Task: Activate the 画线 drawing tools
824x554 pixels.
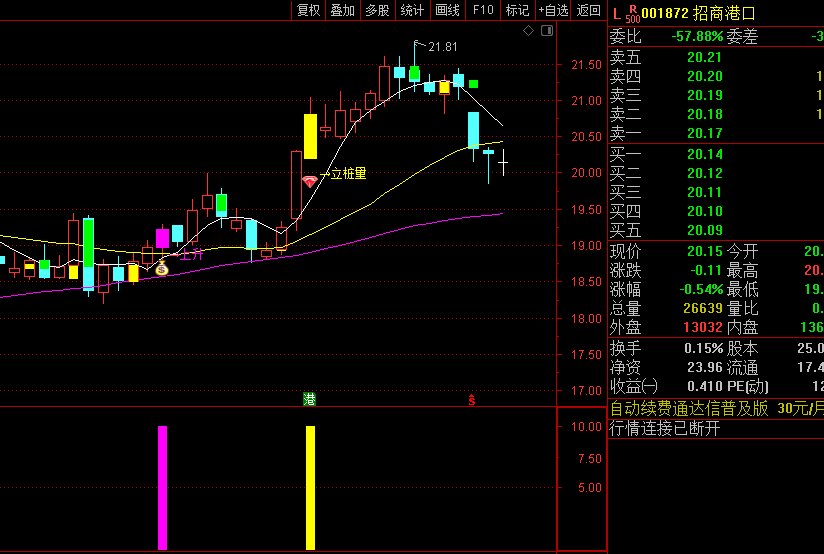Action: (448, 10)
